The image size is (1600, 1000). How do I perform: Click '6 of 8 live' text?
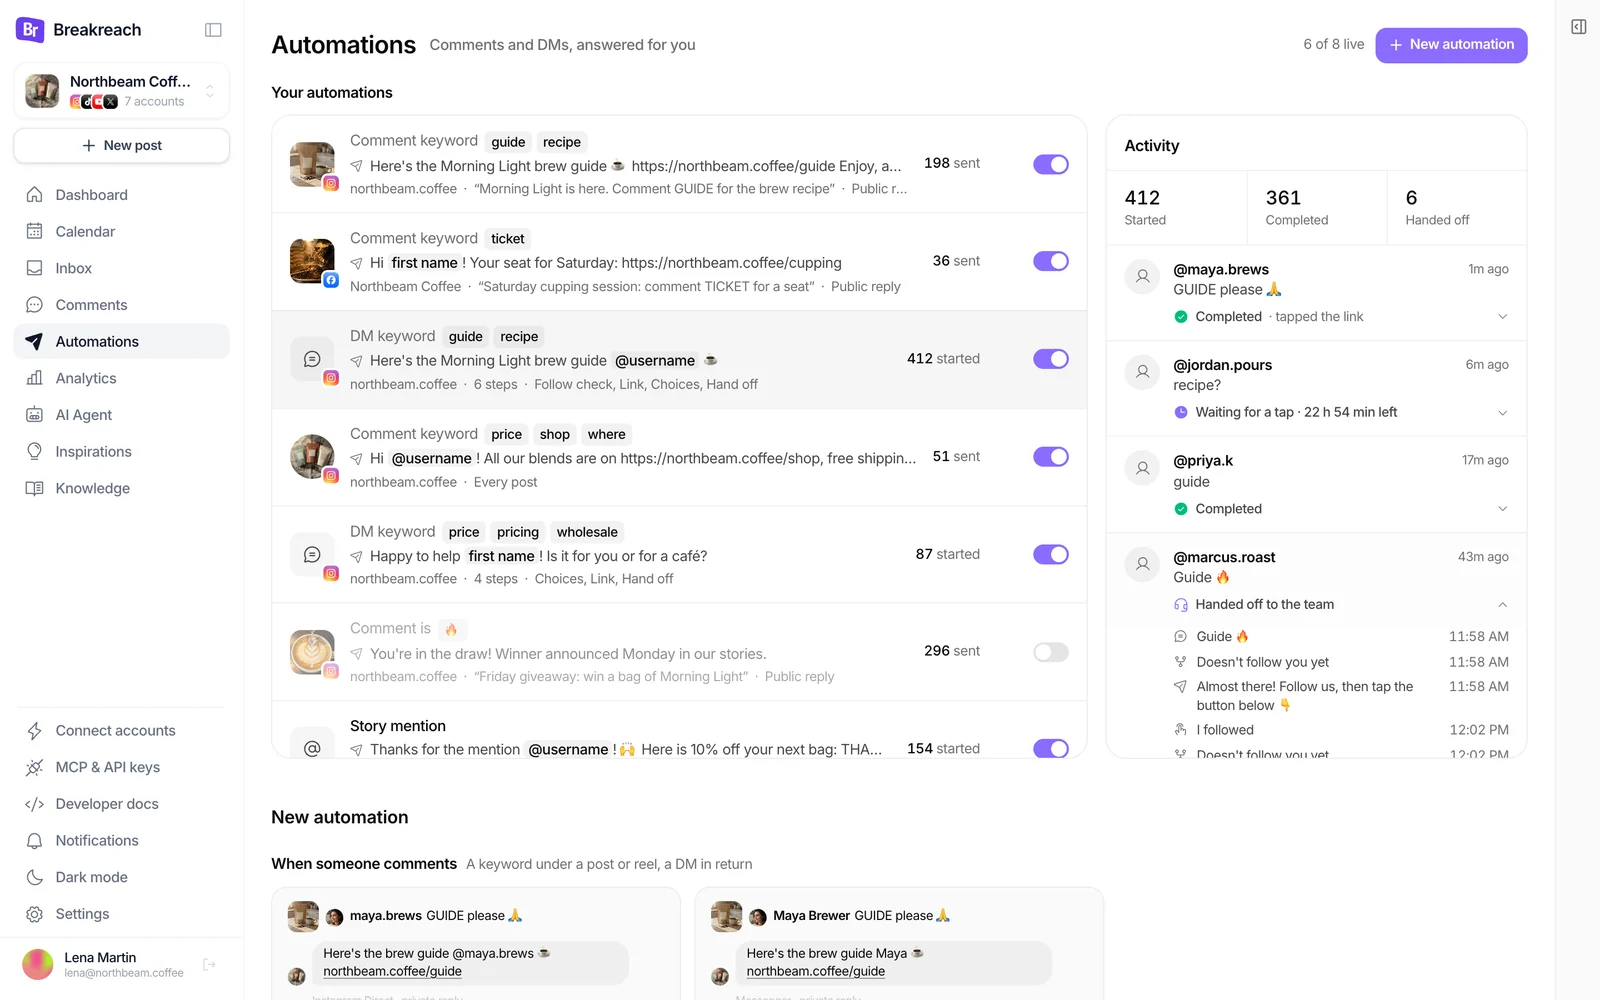click(x=1333, y=44)
